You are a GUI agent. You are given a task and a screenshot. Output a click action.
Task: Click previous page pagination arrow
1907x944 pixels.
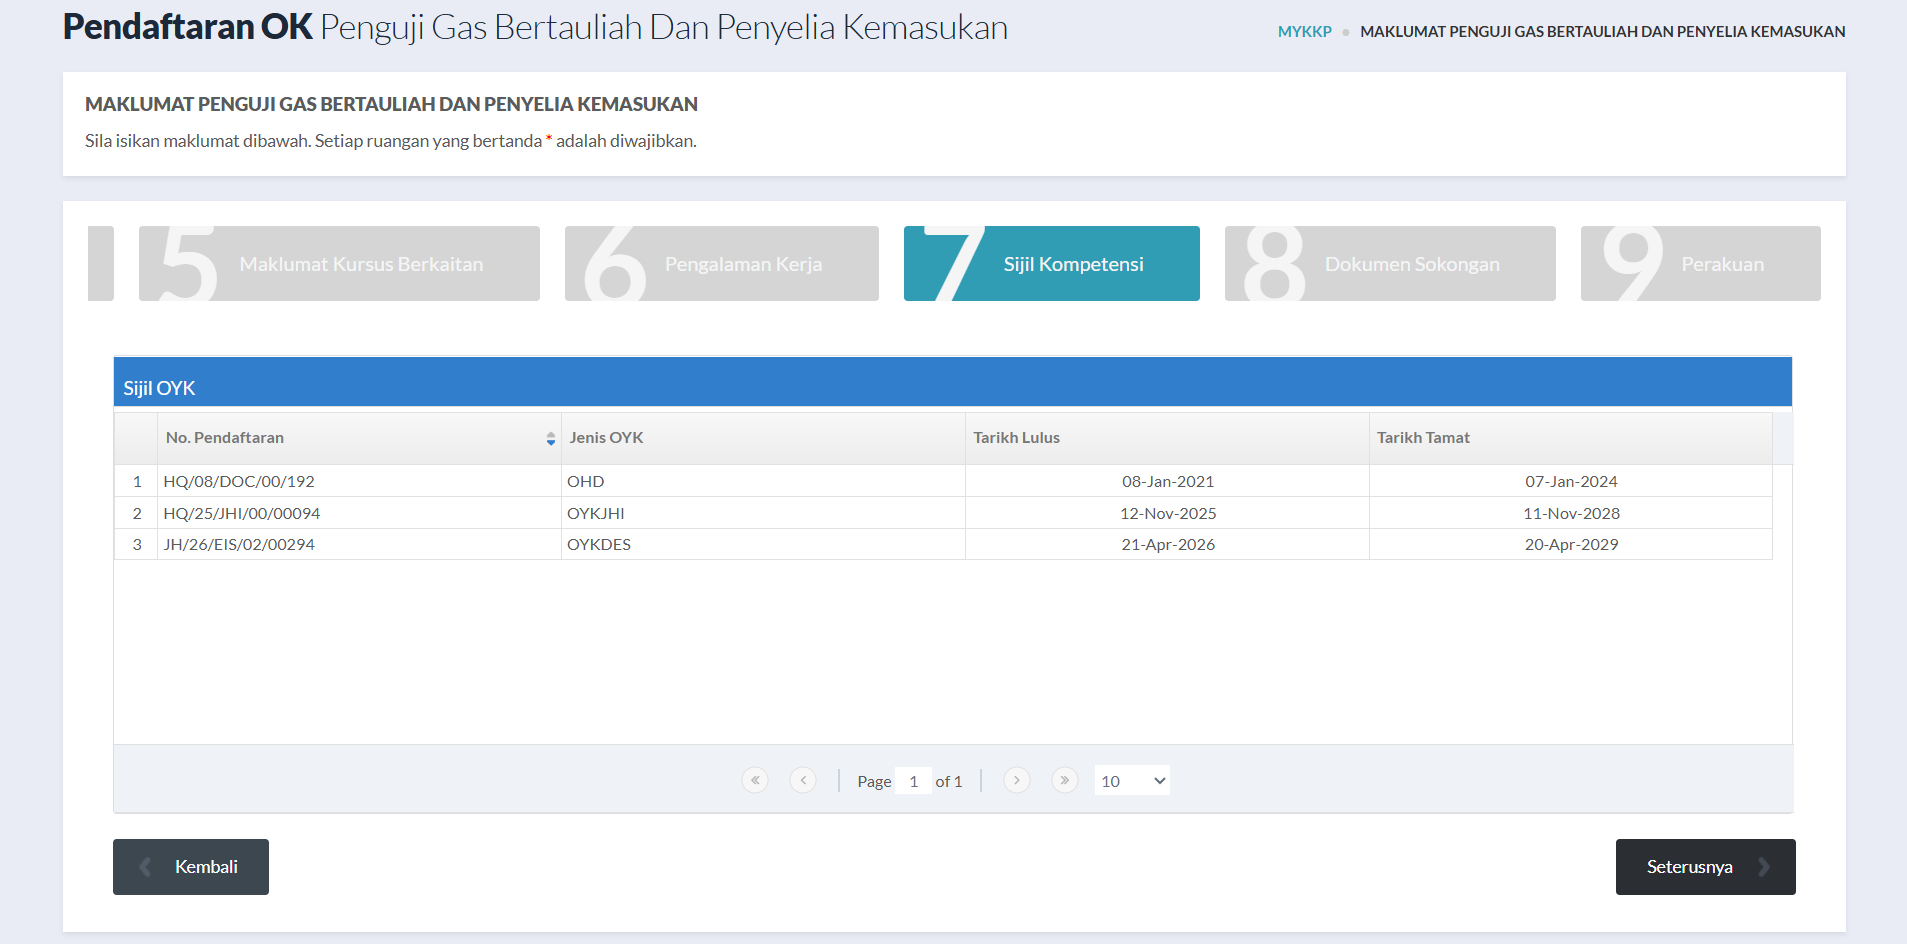coord(803,780)
